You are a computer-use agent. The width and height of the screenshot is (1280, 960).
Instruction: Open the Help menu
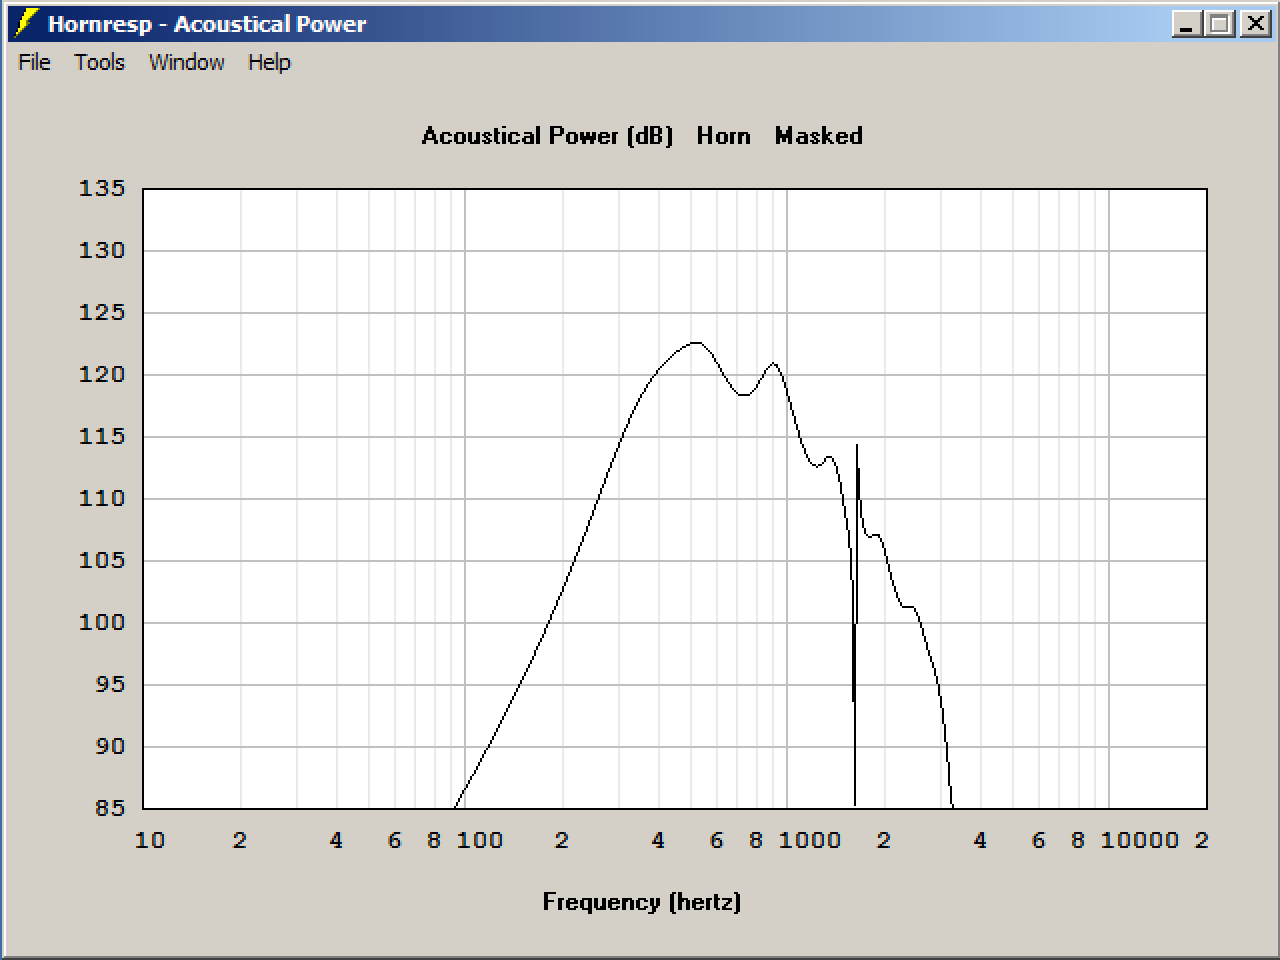click(x=269, y=62)
